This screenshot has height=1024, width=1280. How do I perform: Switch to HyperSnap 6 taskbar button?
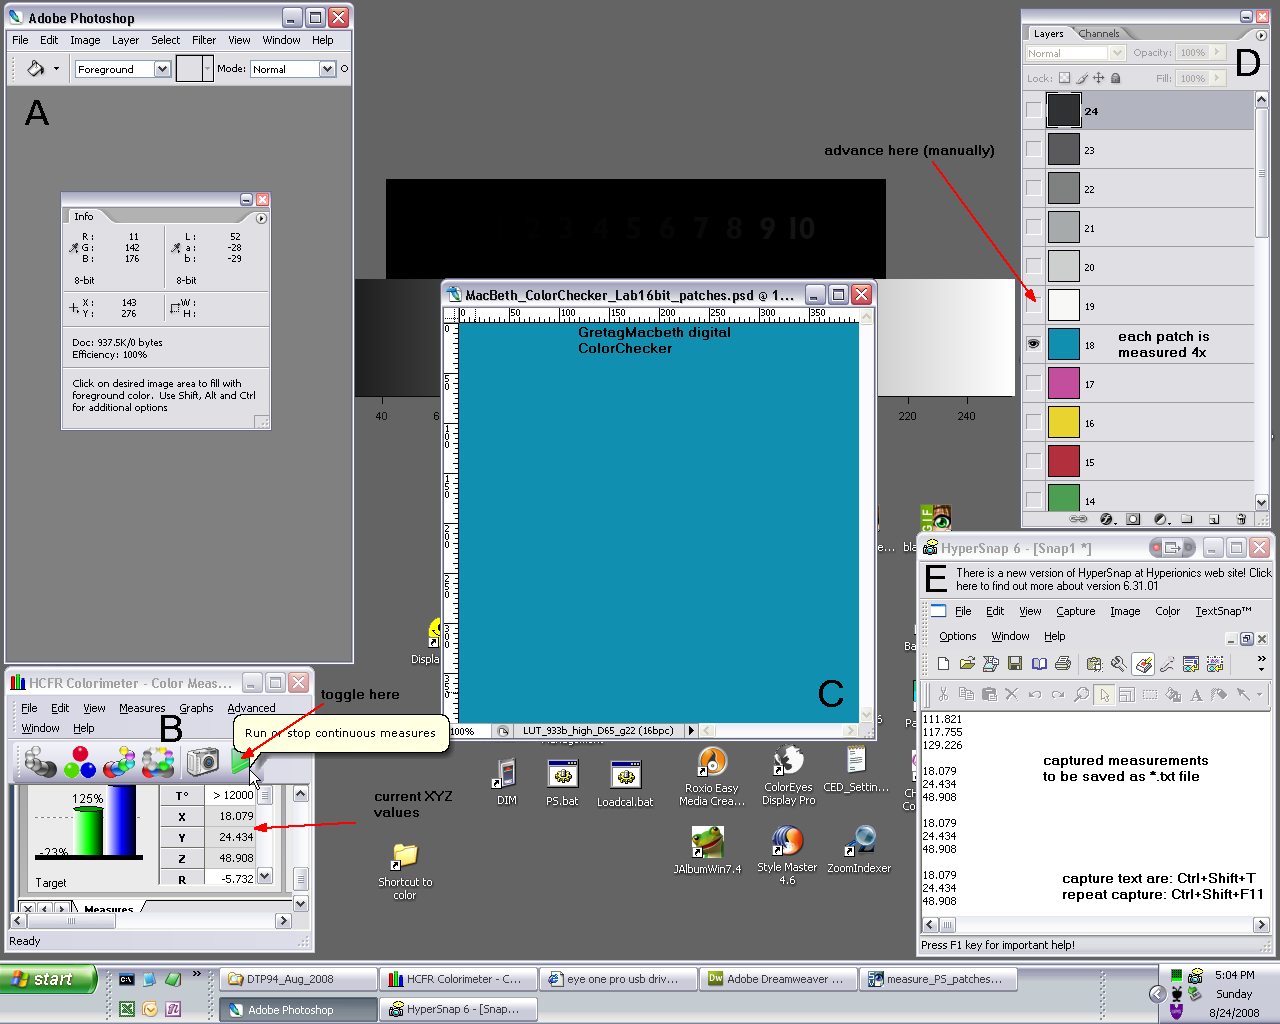click(458, 1009)
